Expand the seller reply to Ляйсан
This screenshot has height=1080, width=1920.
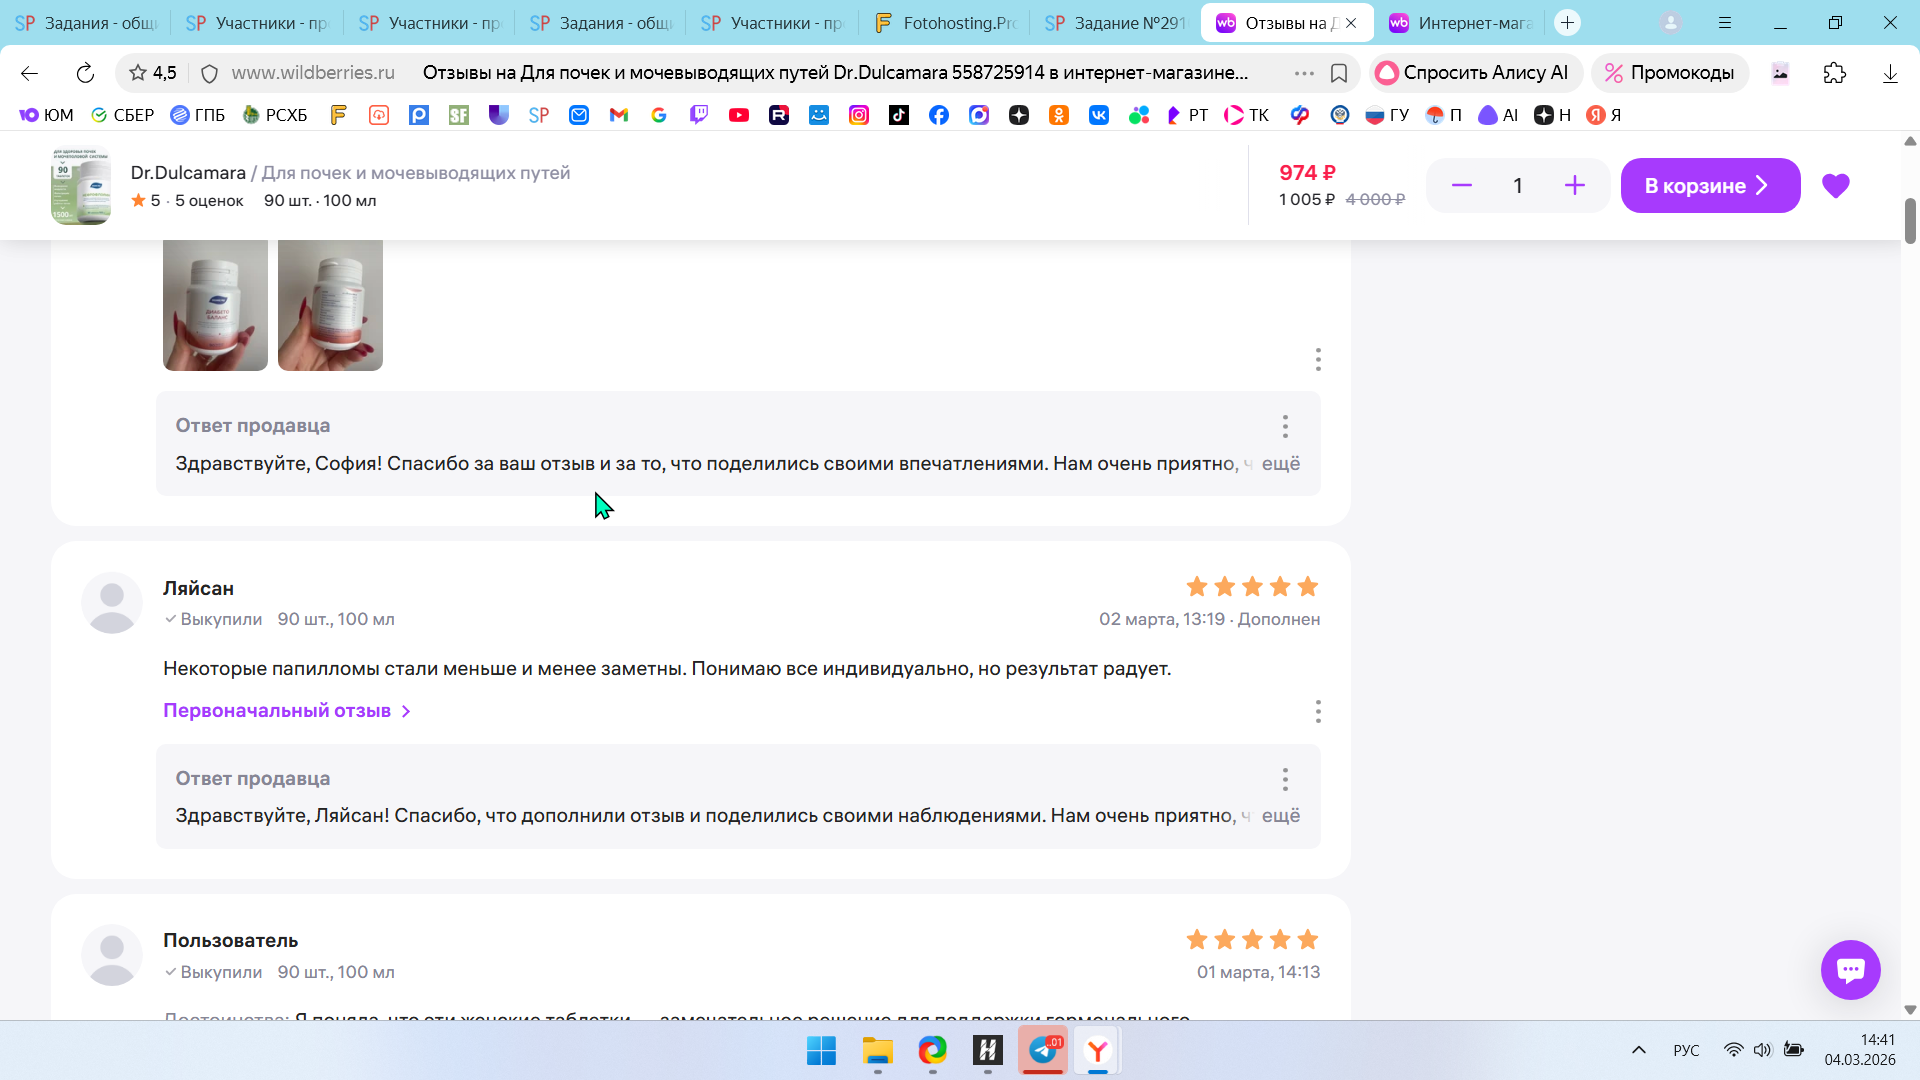(x=1280, y=816)
